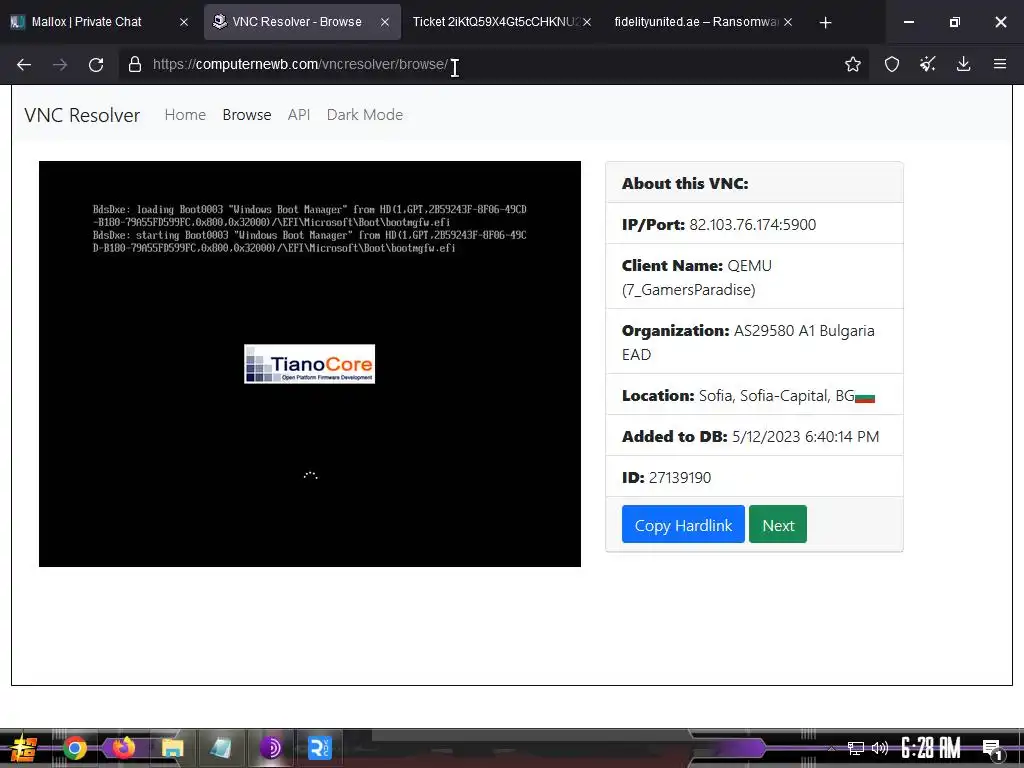
Task: Open the downloads panel
Action: (963, 64)
